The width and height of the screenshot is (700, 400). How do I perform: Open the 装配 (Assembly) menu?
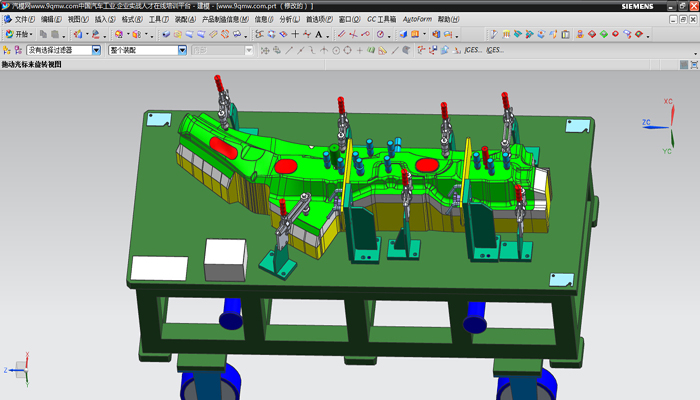pos(185,19)
